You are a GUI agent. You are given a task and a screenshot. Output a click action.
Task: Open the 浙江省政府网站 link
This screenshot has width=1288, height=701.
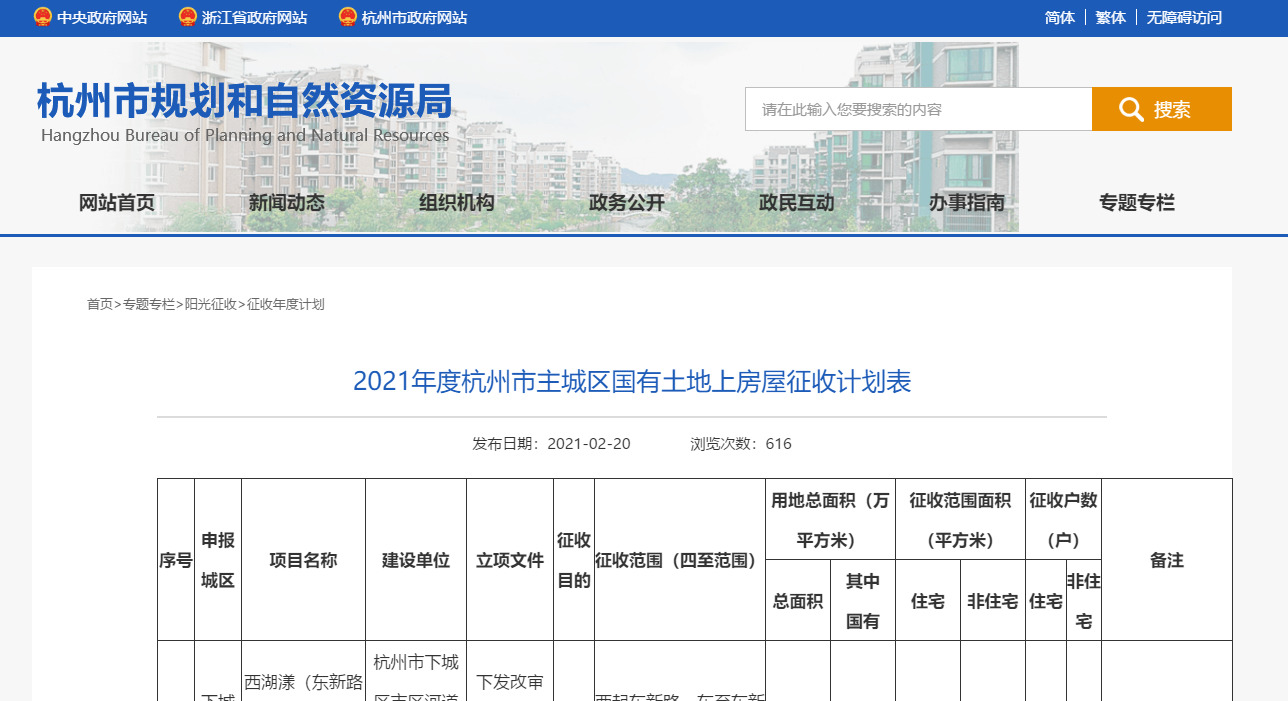pos(254,18)
